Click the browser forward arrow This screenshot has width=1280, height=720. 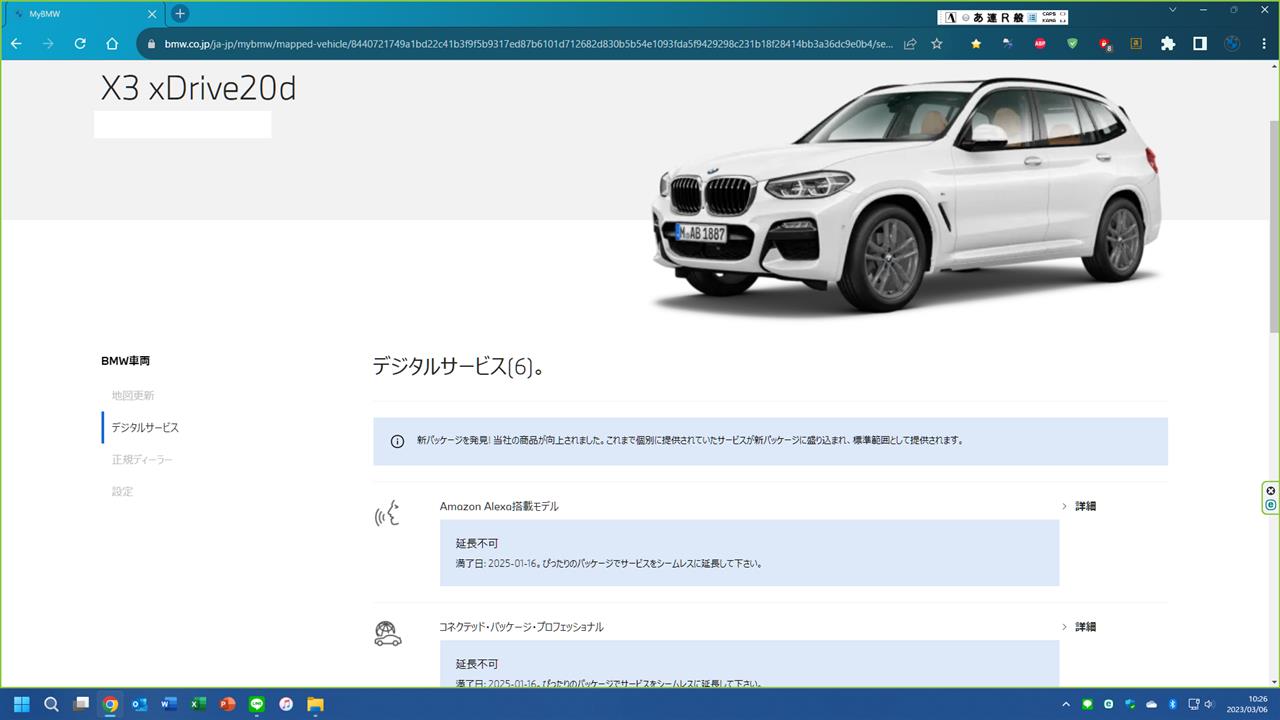tap(48, 44)
